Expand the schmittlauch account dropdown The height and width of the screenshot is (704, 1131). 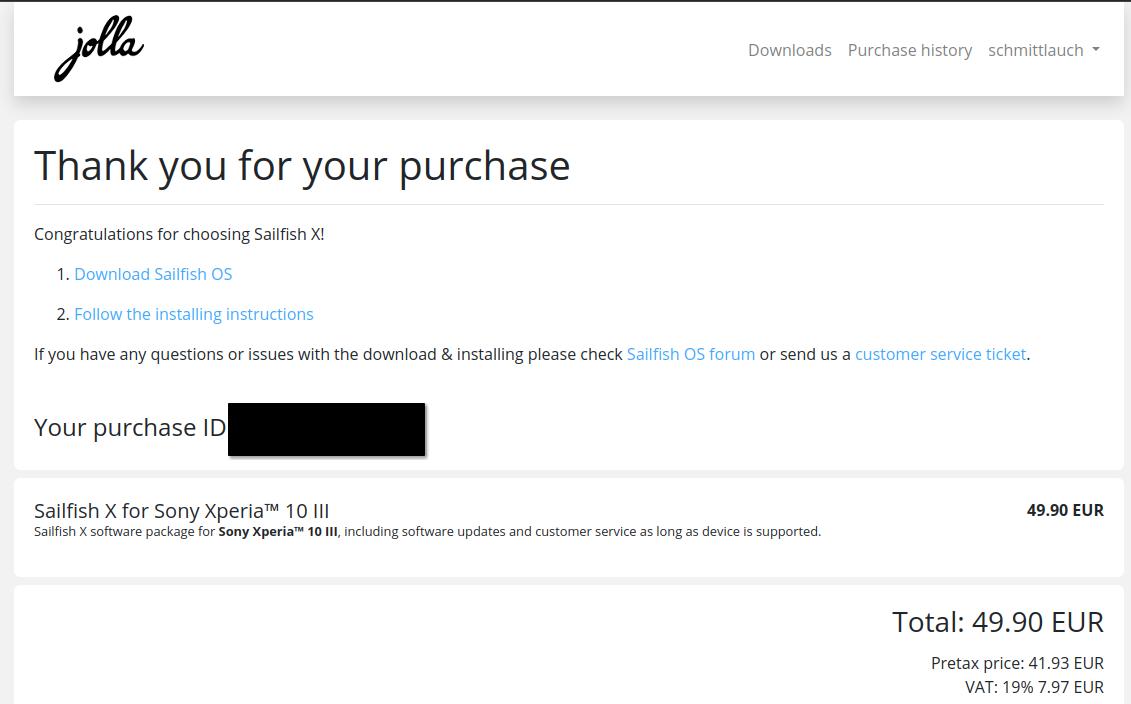(x=1043, y=50)
